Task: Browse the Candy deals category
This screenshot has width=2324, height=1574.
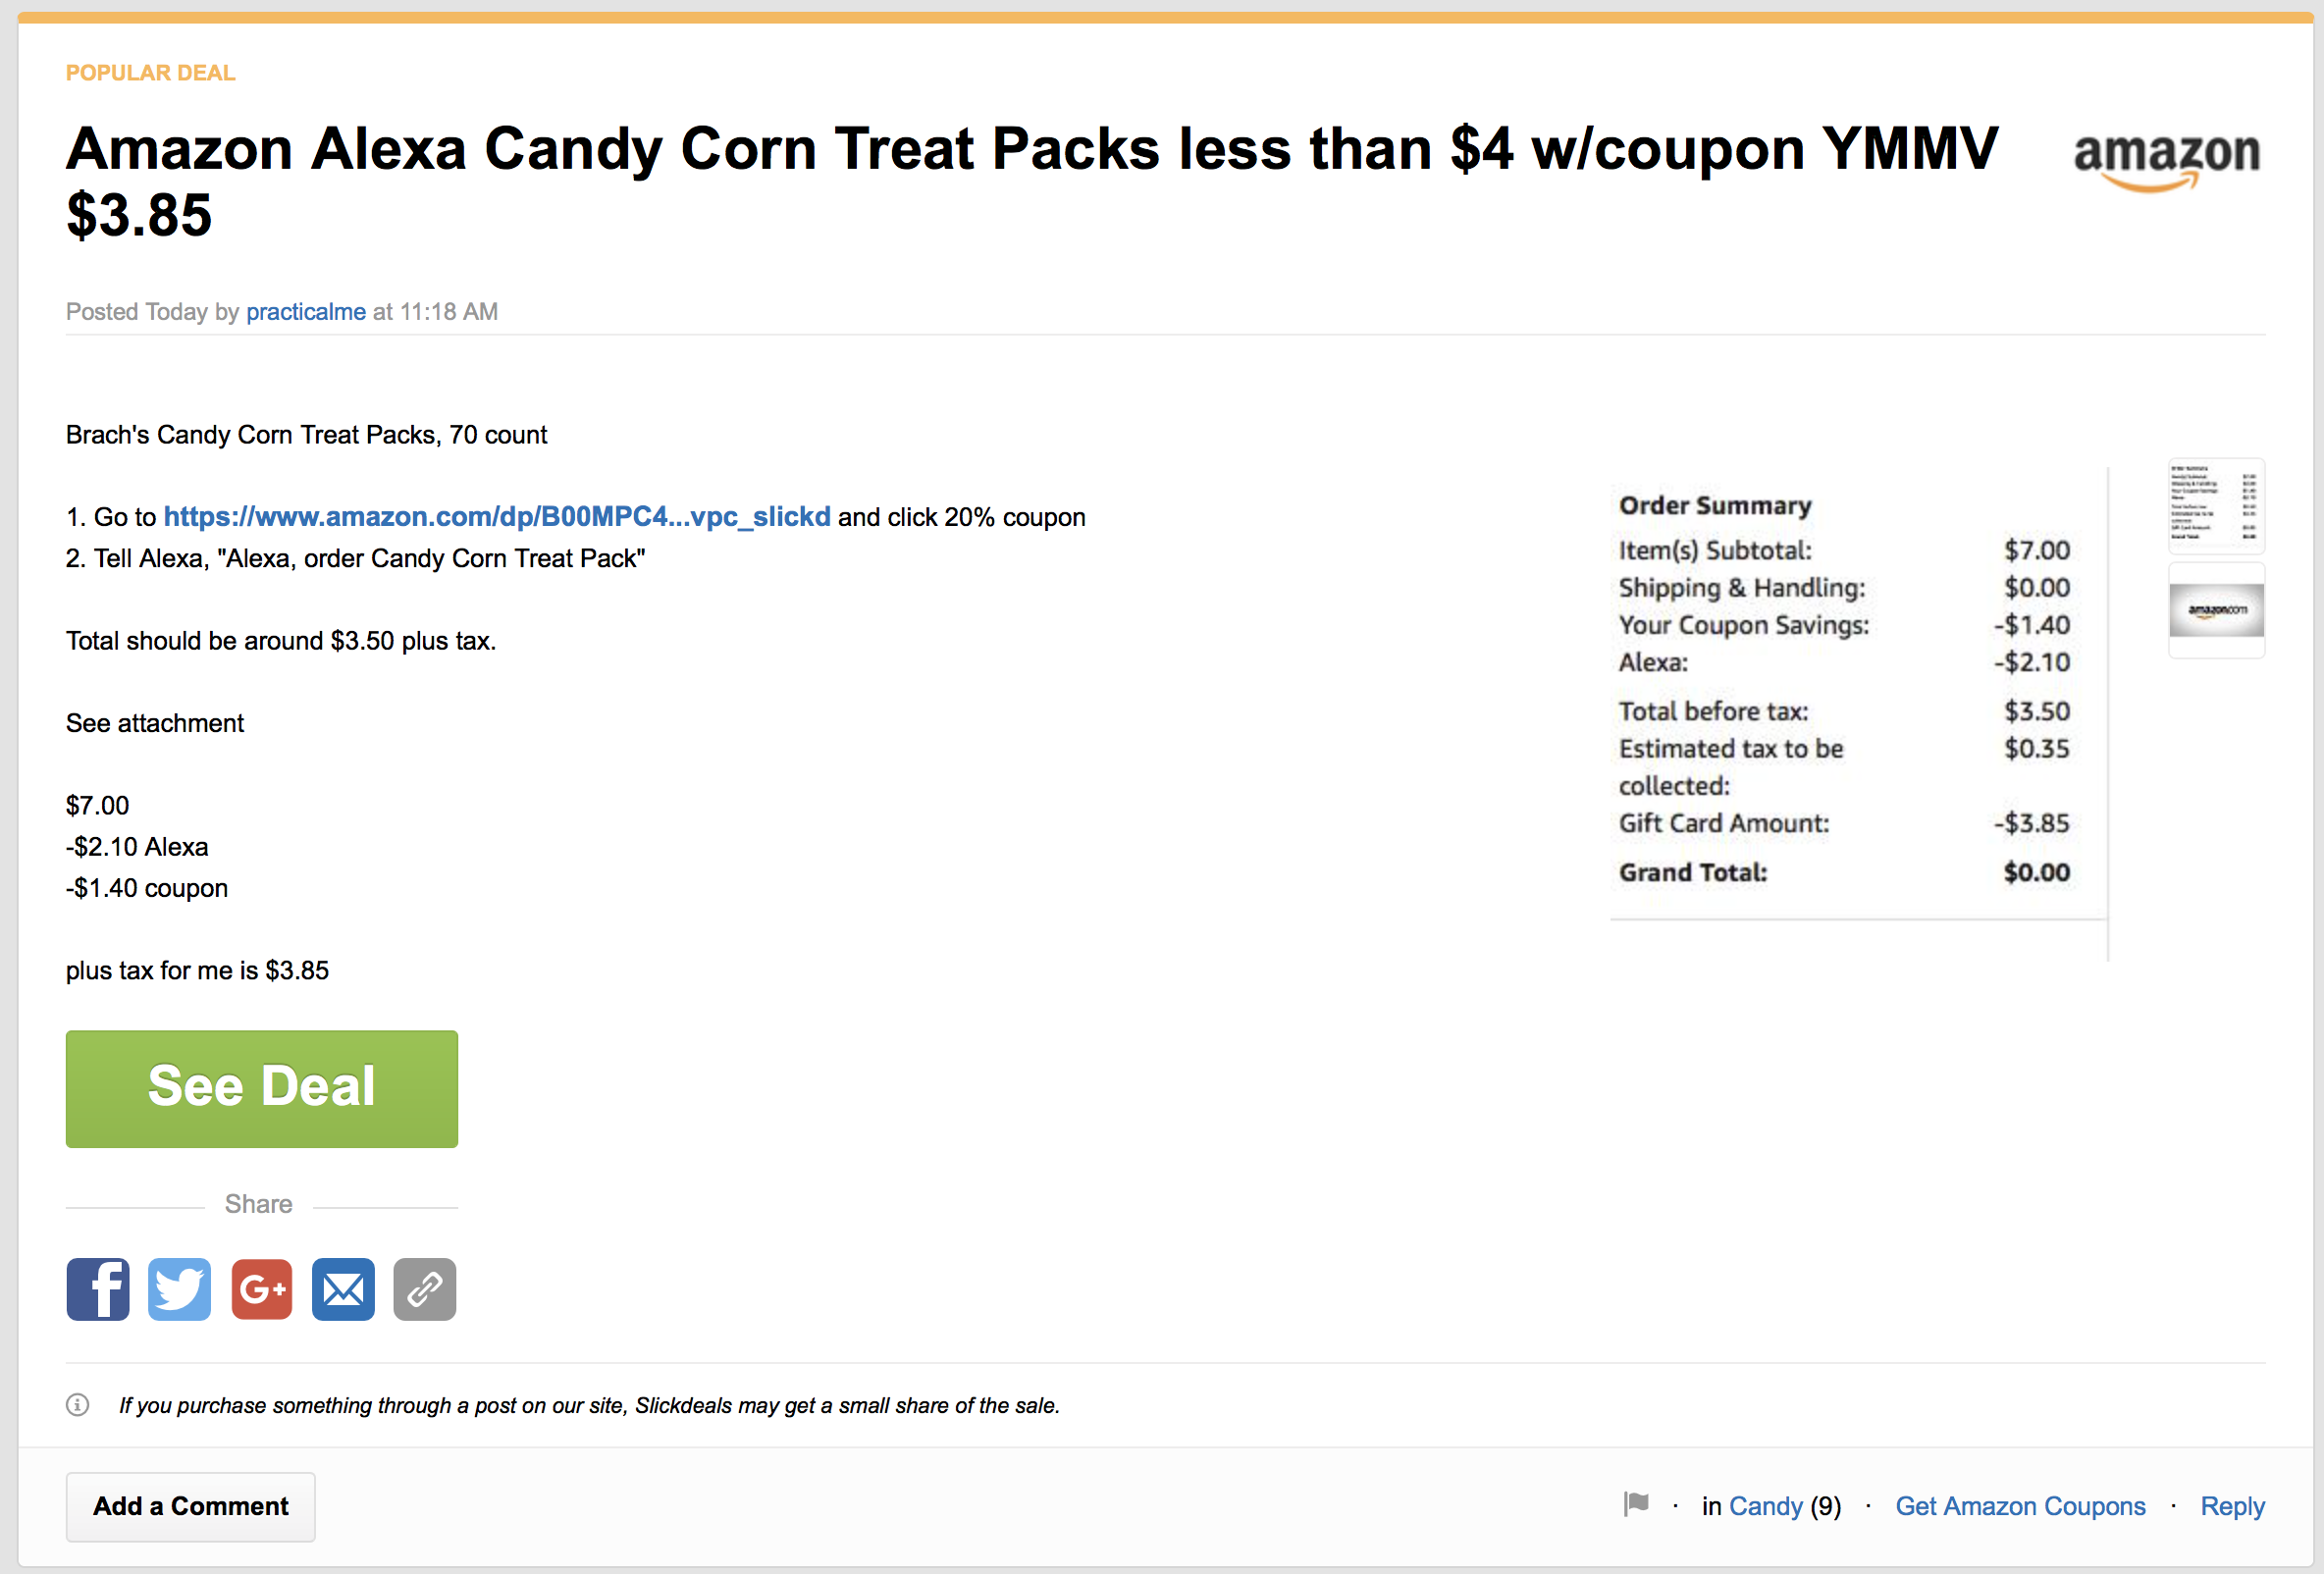Action: pyautogui.click(x=1766, y=1505)
